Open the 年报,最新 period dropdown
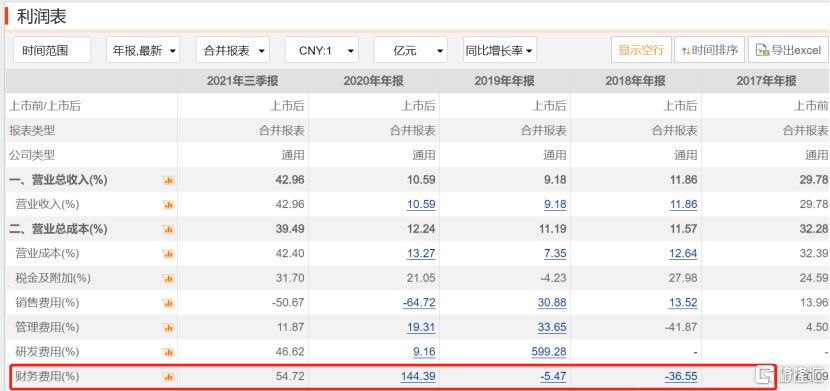This screenshot has width=830, height=391. pos(143,50)
